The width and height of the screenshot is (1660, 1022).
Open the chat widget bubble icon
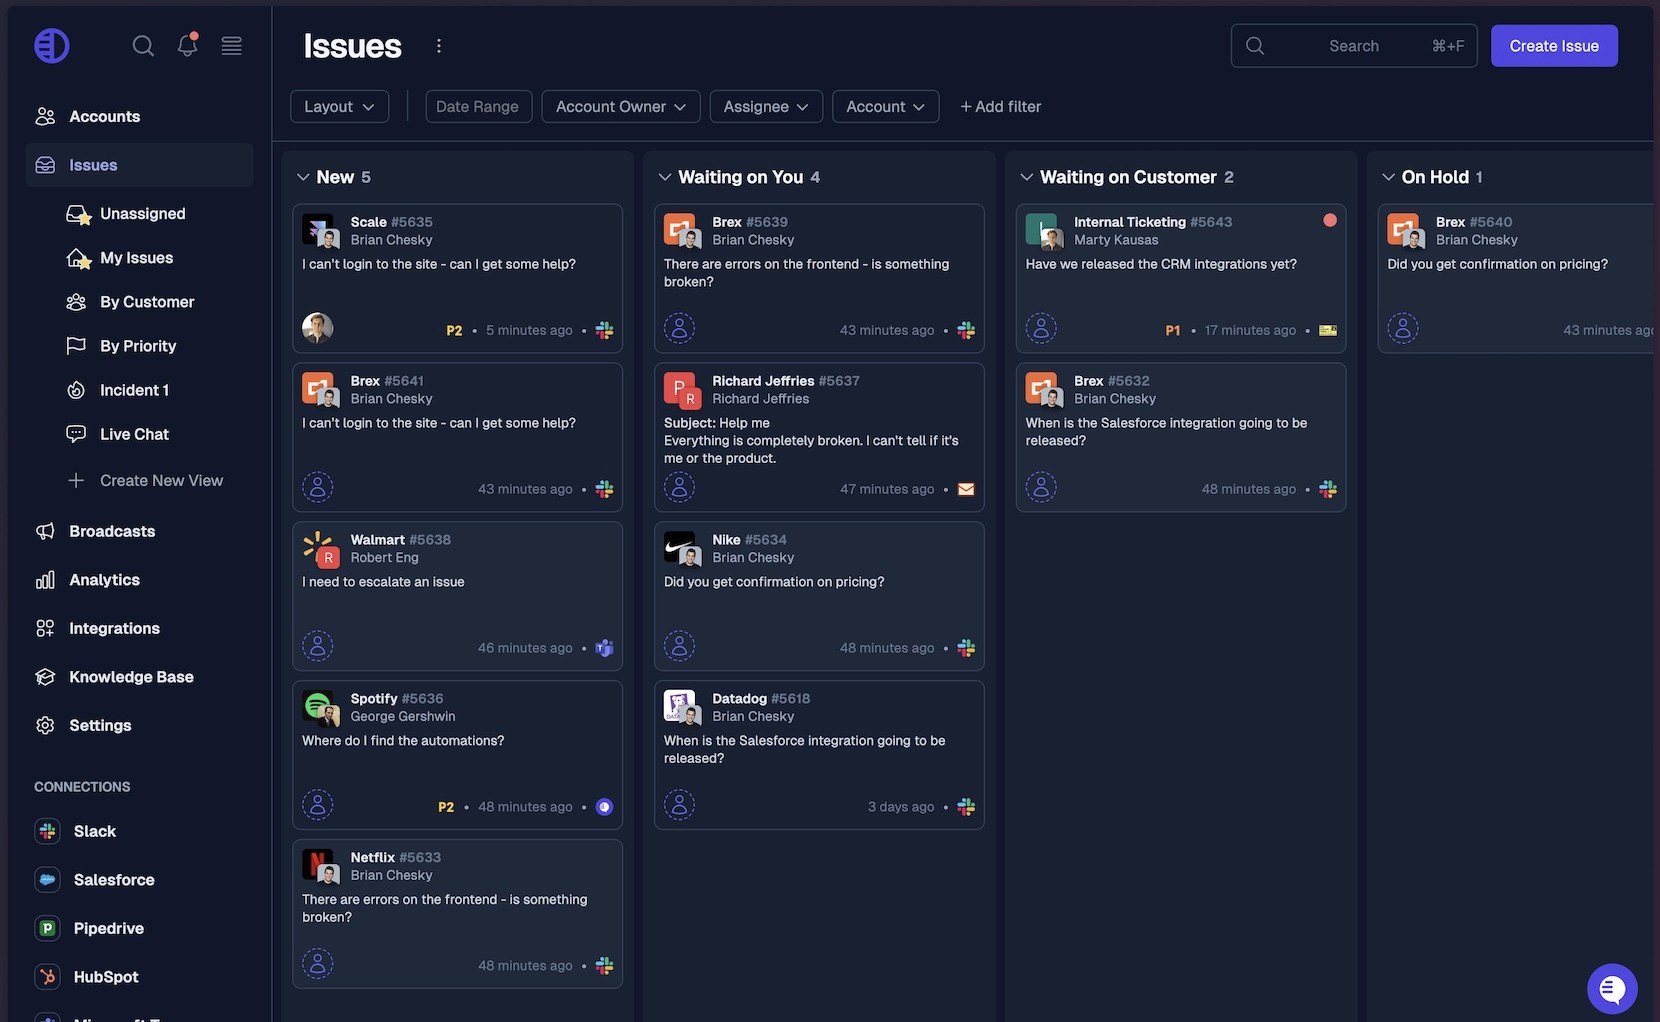(x=1611, y=989)
